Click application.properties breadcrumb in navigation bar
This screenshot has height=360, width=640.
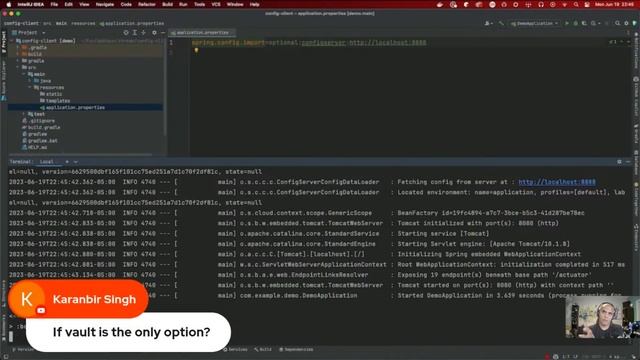click(x=131, y=23)
